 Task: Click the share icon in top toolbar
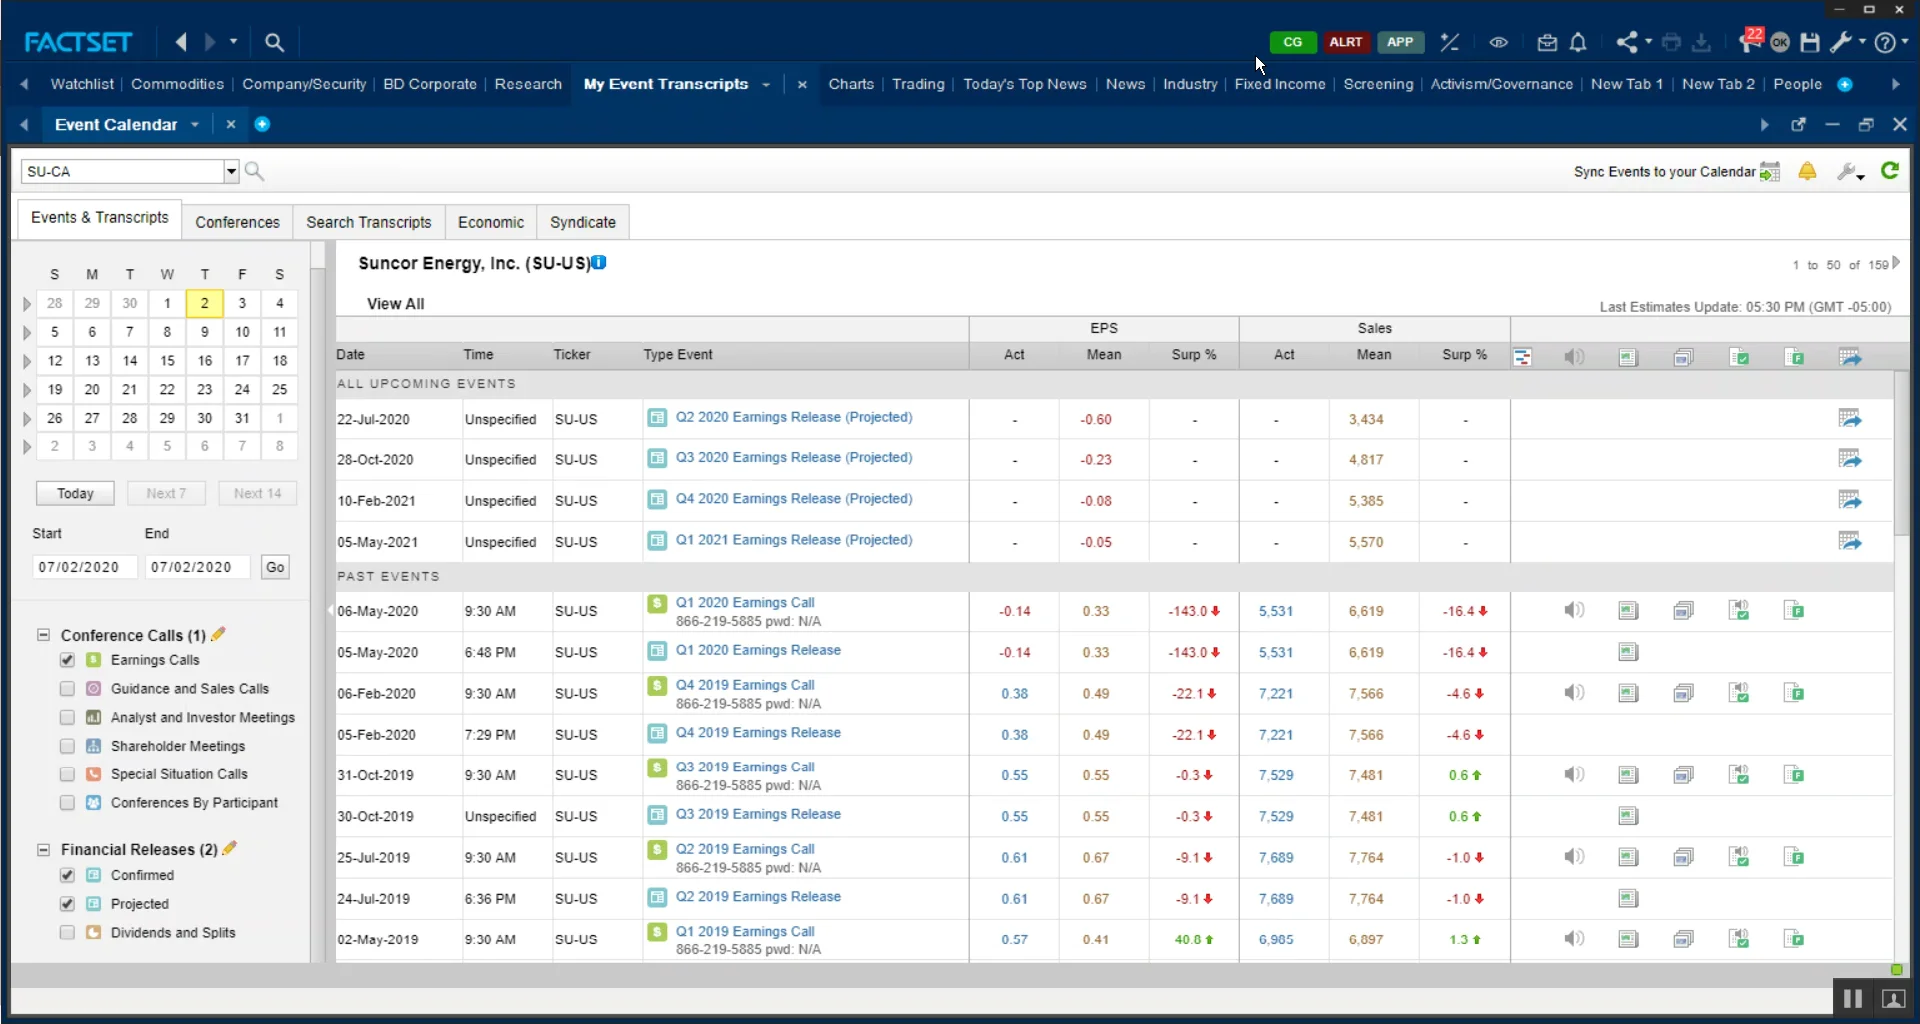pos(1627,42)
